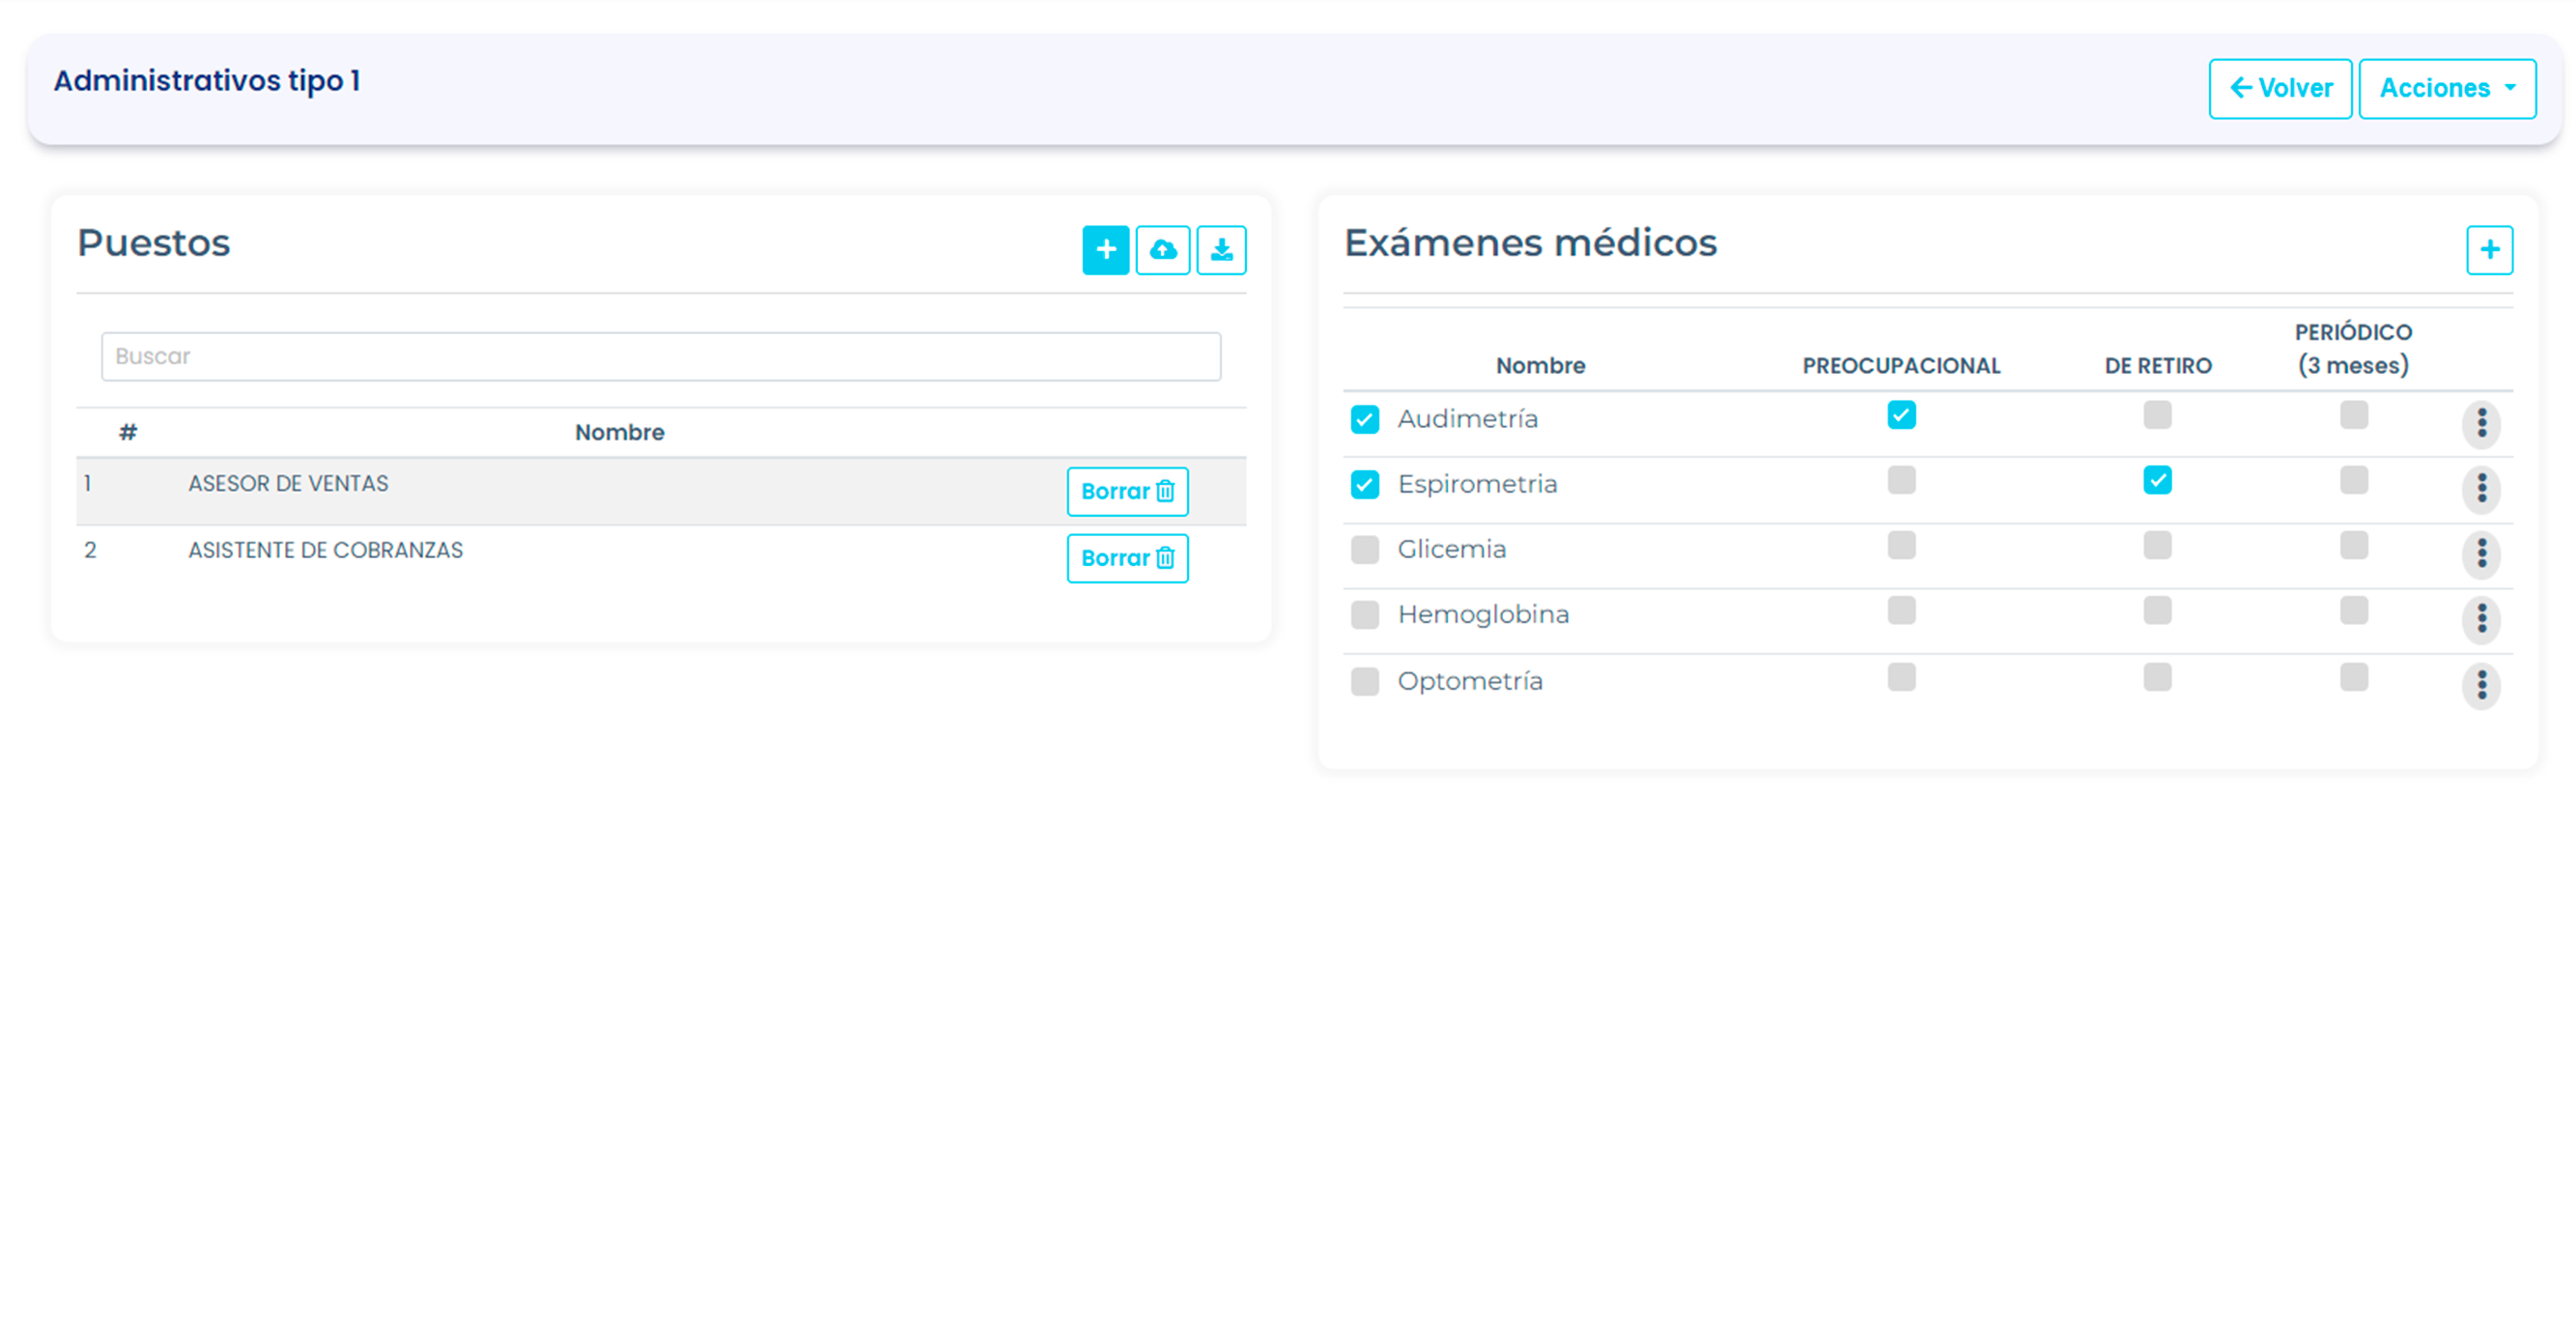This screenshot has height=1330, width=2576.
Task: Delete ASESOR DE VENTAS with Borrar
Action: coord(1127,492)
